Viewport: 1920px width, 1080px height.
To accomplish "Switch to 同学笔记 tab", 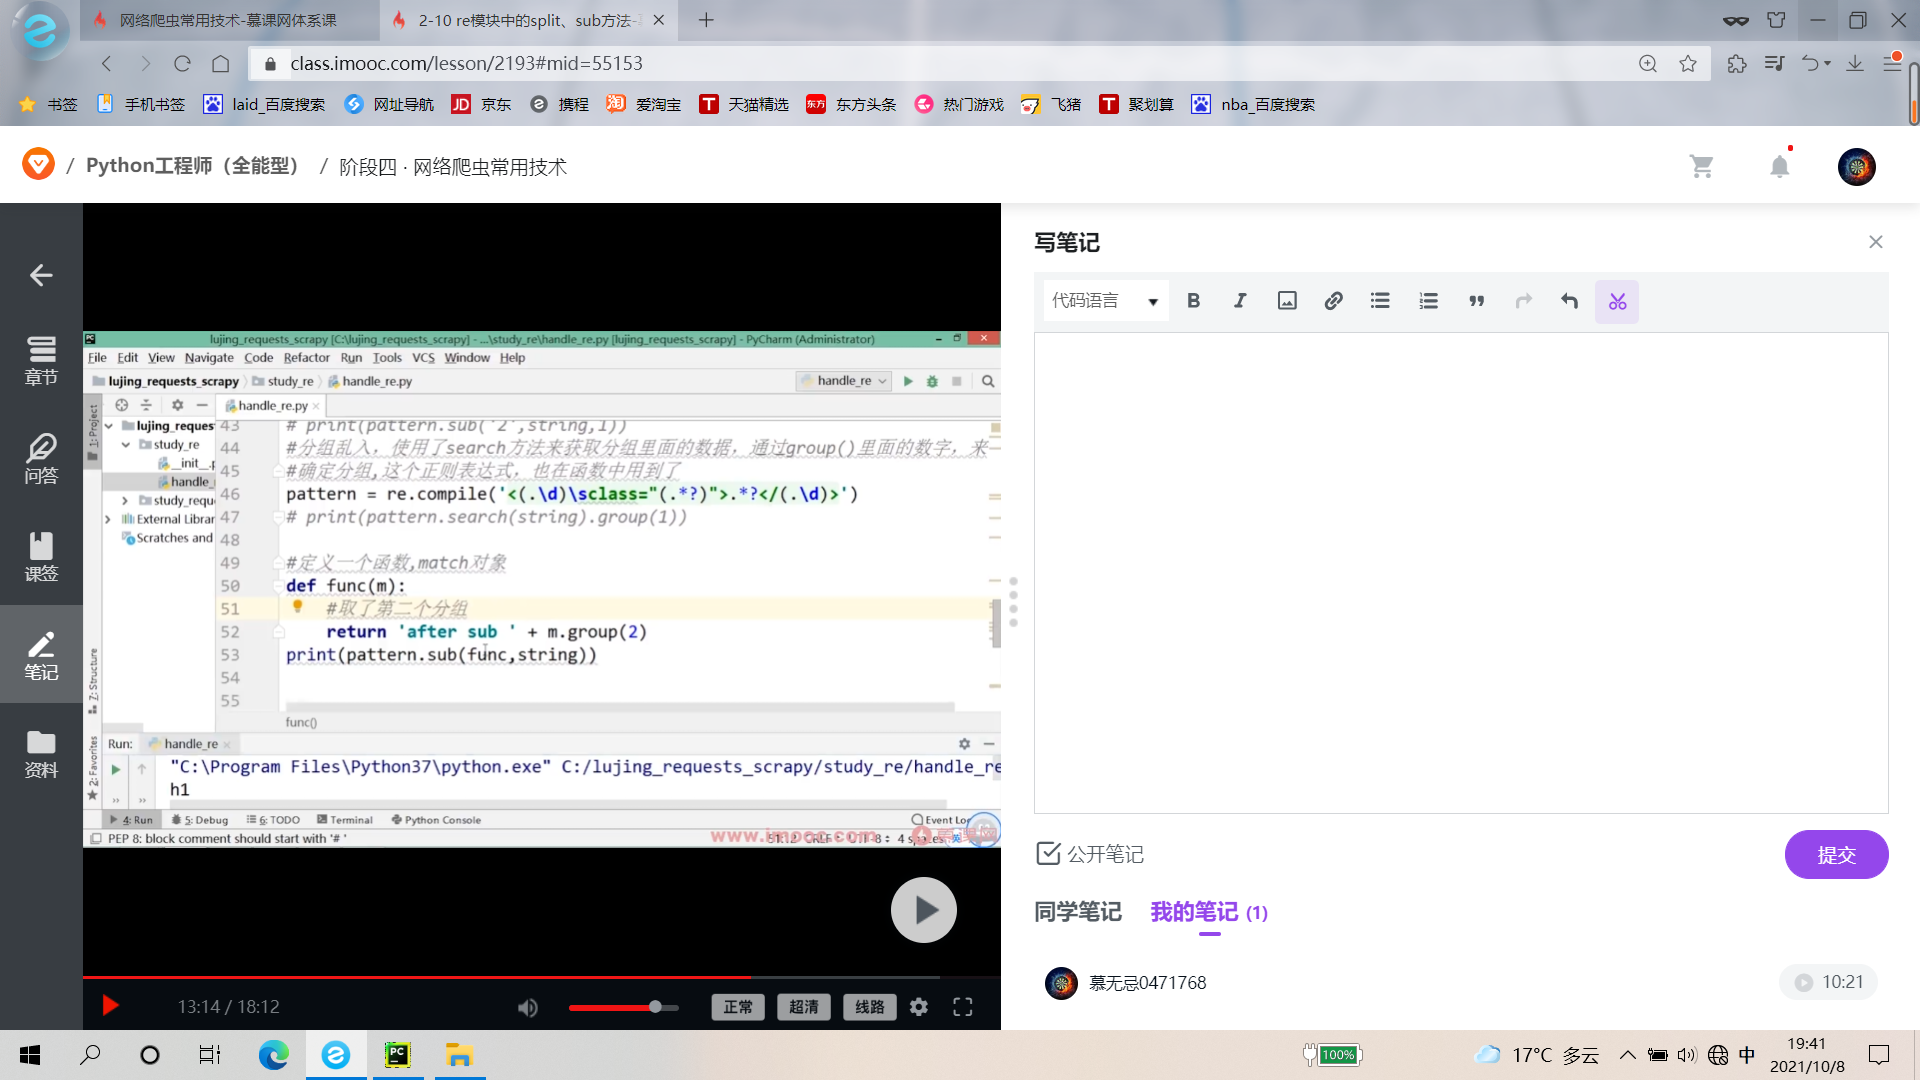I will pos(1078,912).
